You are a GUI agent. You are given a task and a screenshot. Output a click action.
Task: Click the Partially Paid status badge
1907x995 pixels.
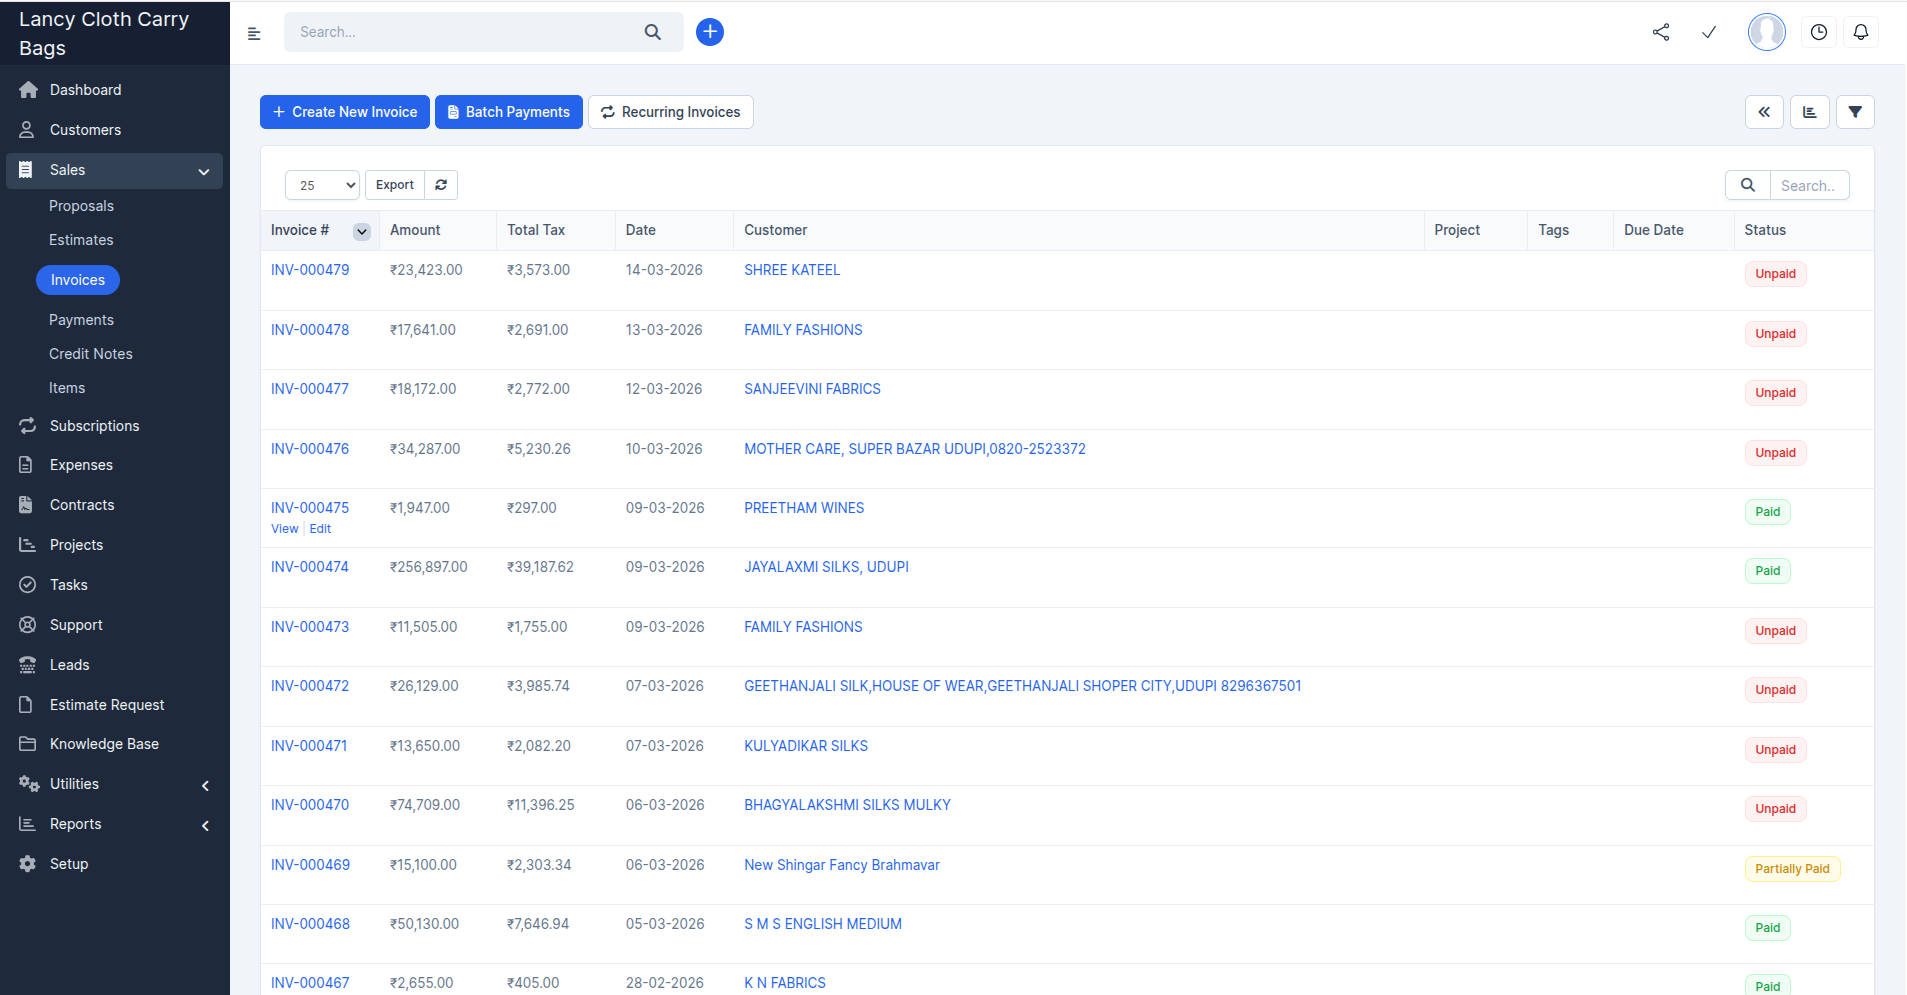[1791, 868]
